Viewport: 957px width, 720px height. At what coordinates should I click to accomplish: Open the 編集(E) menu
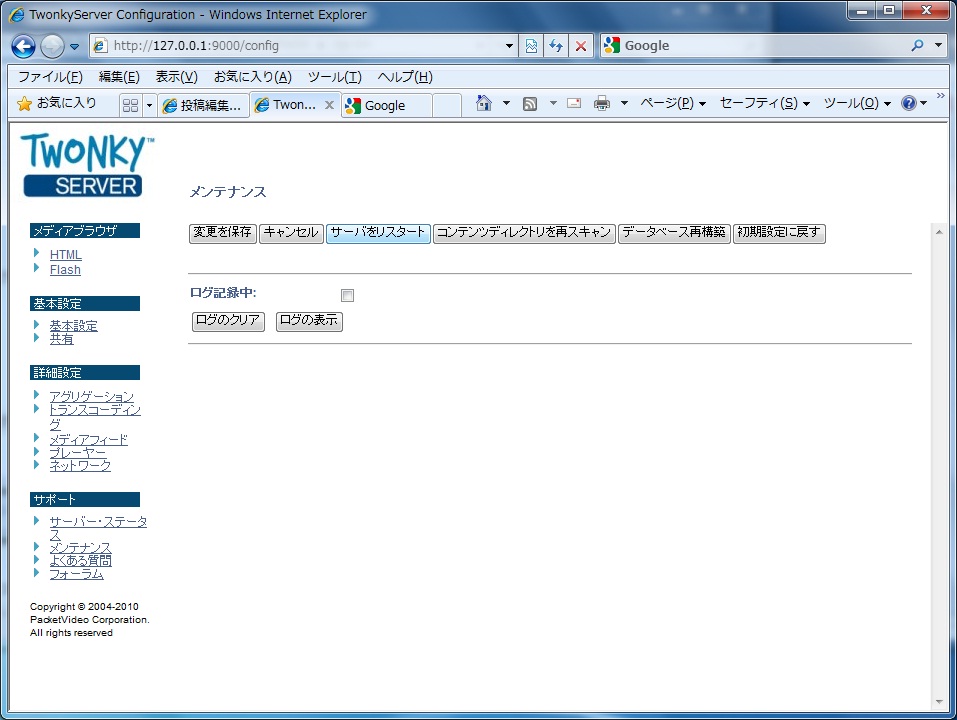(x=119, y=77)
